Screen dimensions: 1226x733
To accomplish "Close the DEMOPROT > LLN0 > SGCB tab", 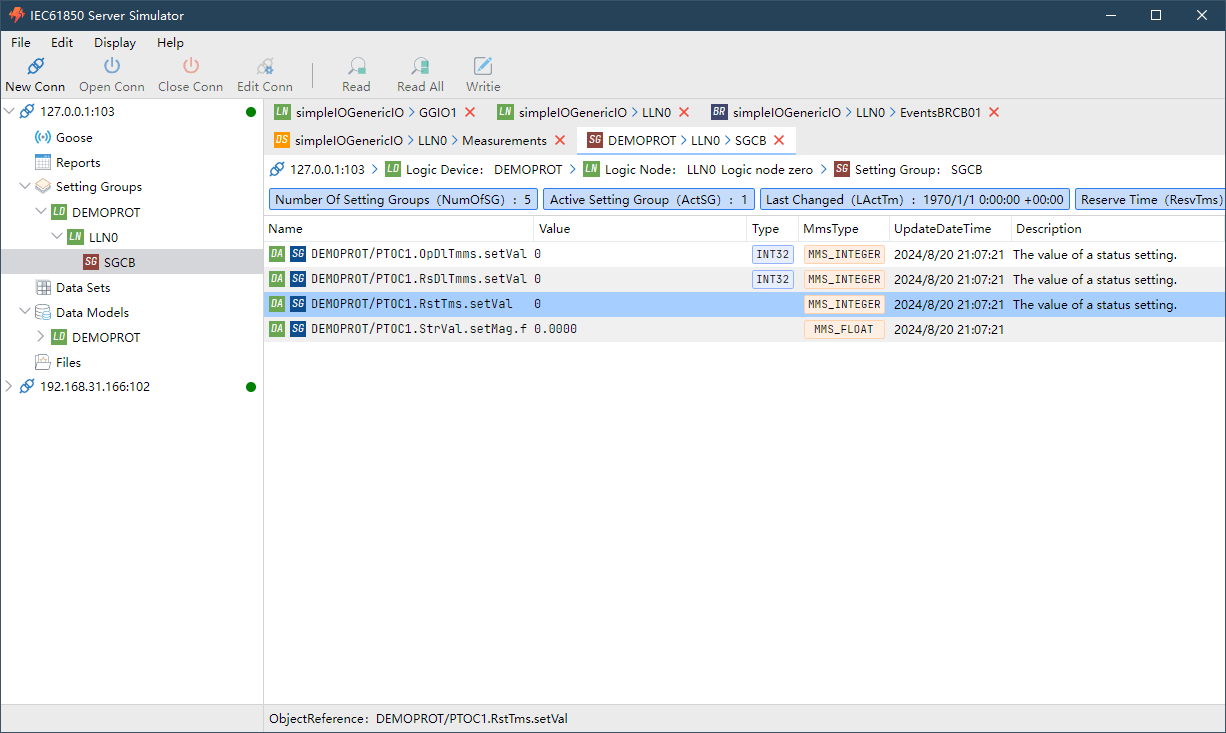I will [779, 140].
